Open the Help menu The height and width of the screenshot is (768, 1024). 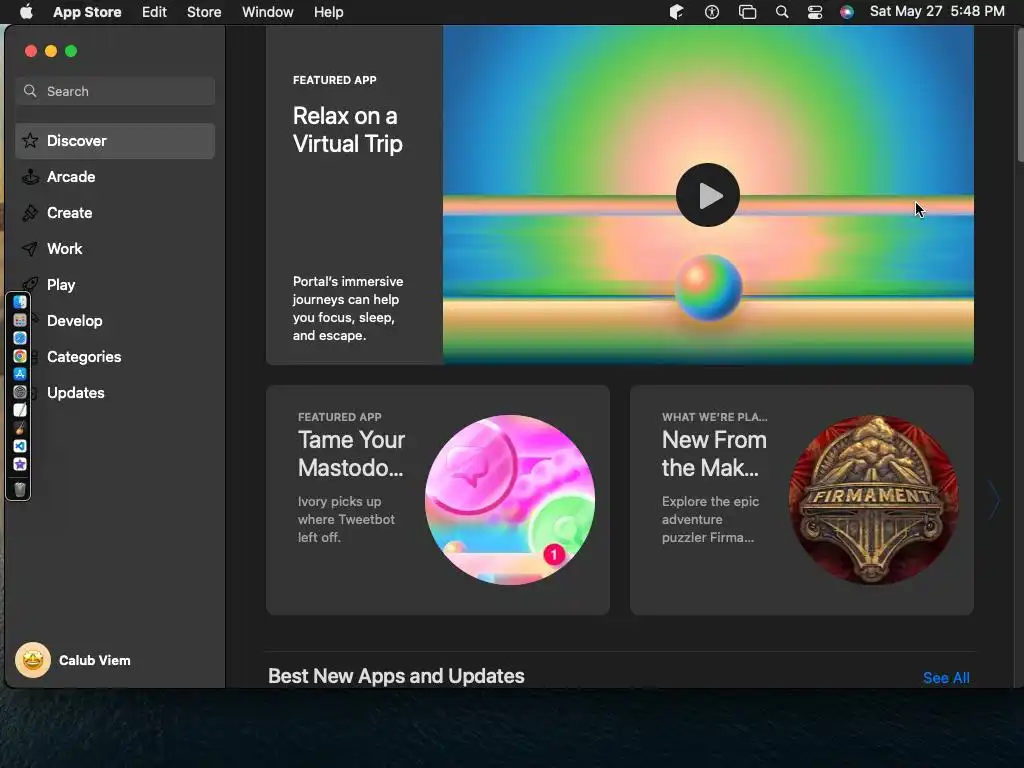click(x=328, y=12)
